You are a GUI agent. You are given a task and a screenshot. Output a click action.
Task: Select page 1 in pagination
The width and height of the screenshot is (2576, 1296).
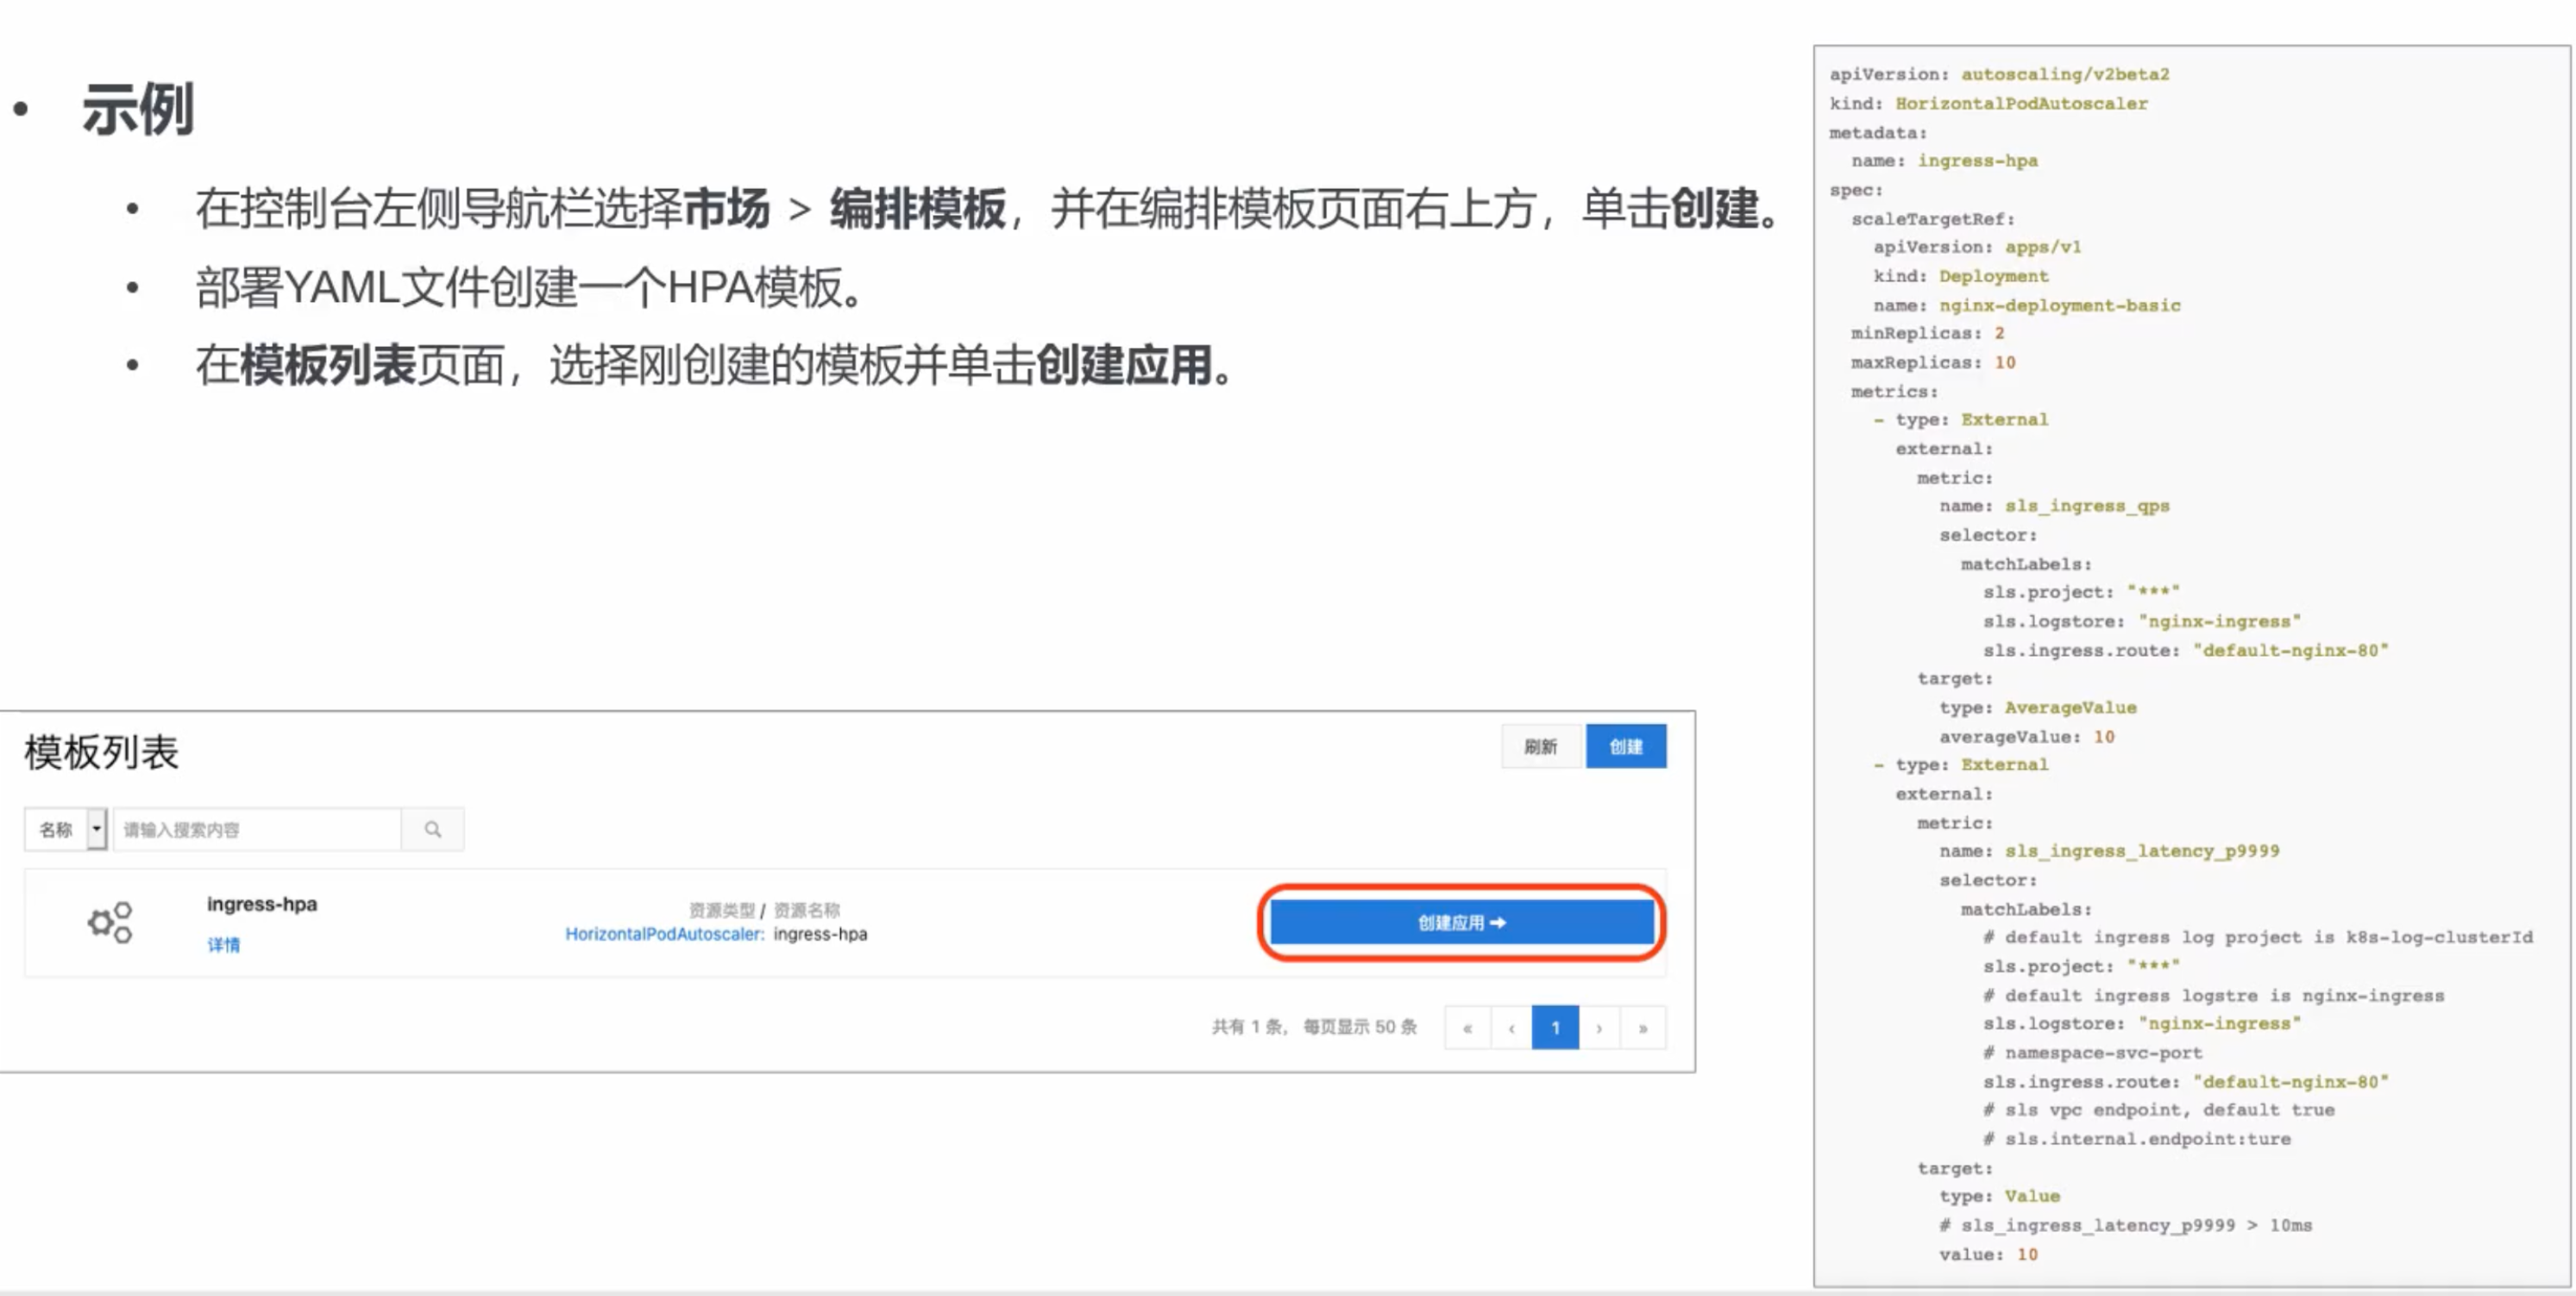(1555, 1028)
